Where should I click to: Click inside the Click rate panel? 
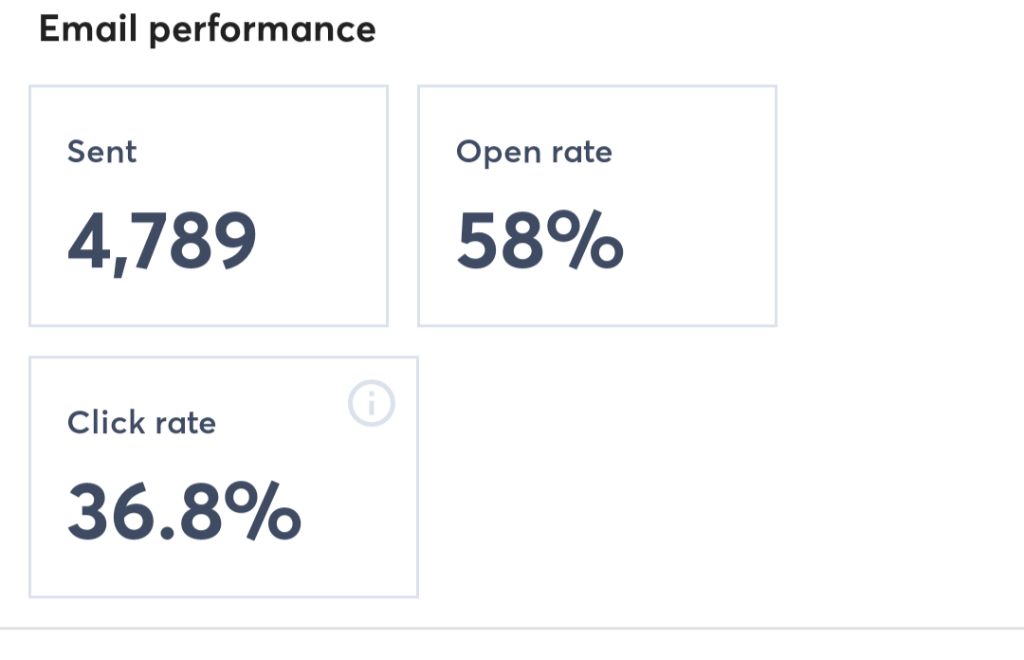click(224, 475)
